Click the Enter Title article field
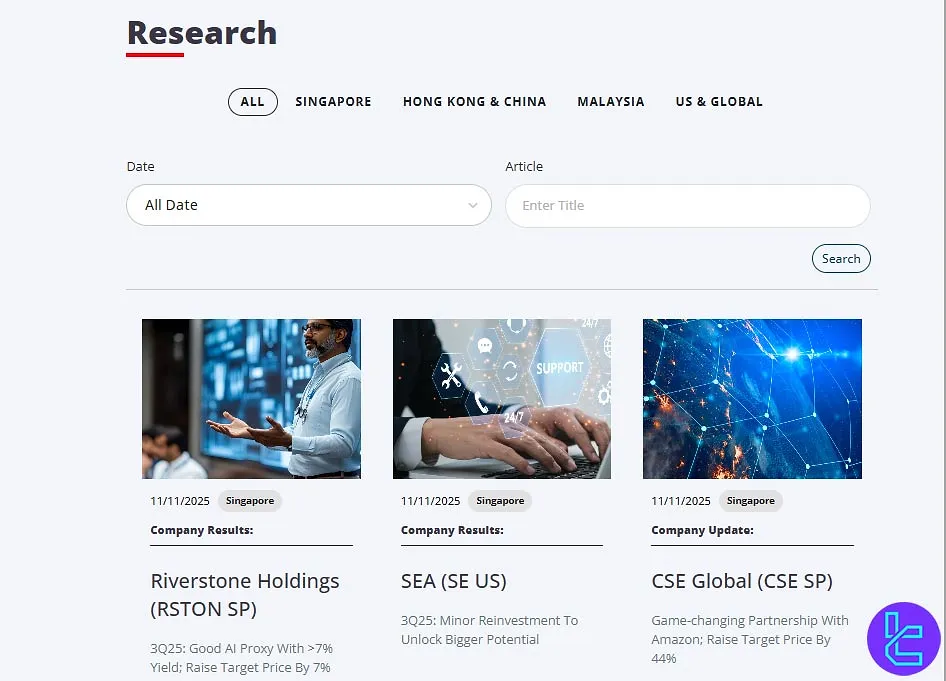Image resolution: width=946 pixels, height=681 pixels. click(687, 205)
